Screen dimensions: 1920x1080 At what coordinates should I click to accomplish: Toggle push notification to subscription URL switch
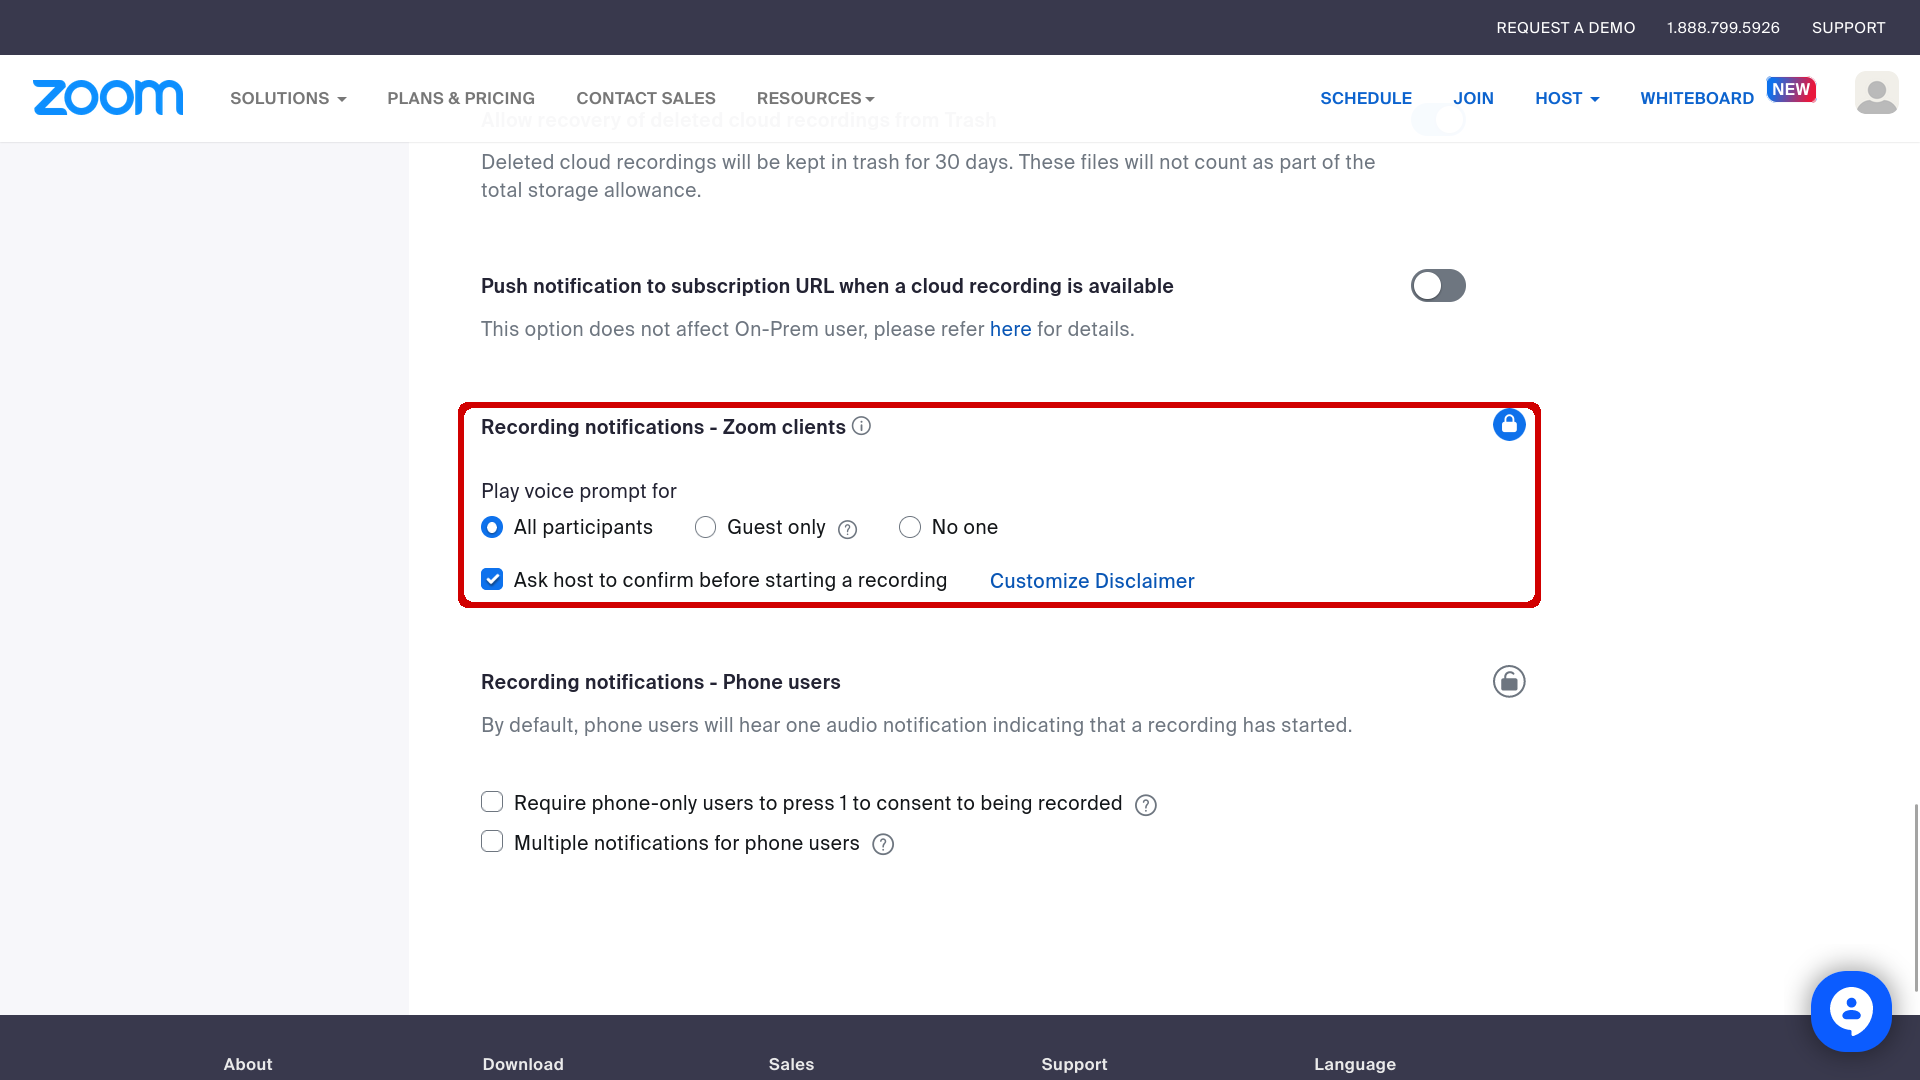click(x=1438, y=286)
